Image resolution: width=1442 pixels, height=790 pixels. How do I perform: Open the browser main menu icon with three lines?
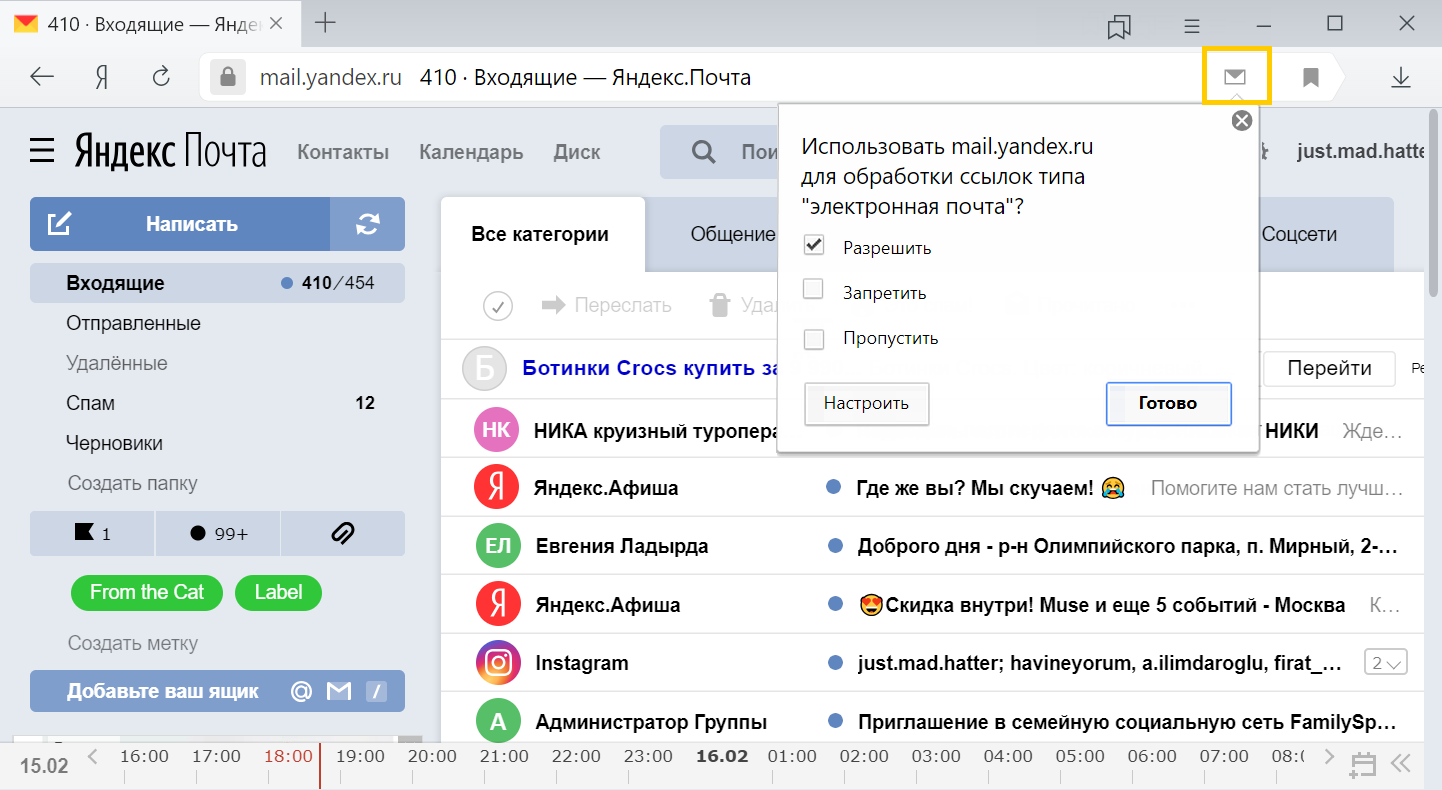point(1191,25)
